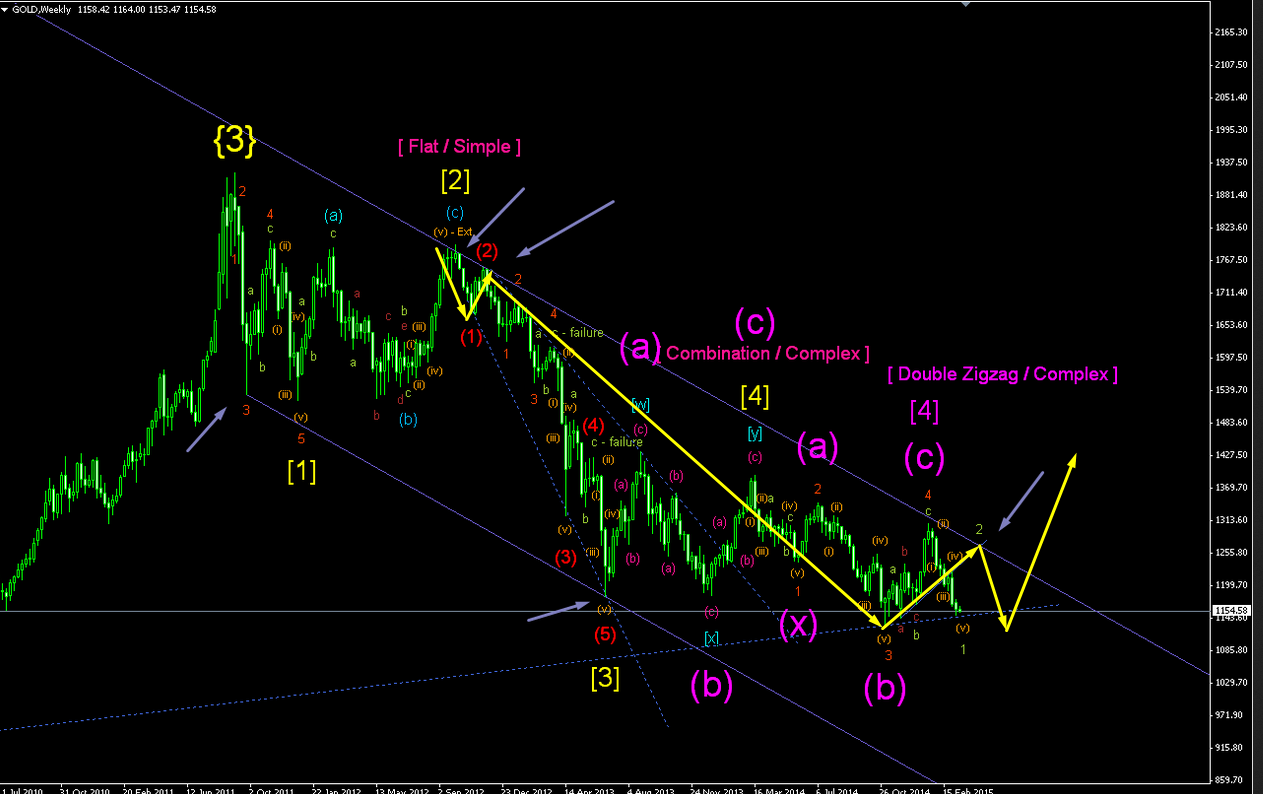Select the yellow {3} wave label
This screenshot has width=1263, height=794.
point(234,141)
